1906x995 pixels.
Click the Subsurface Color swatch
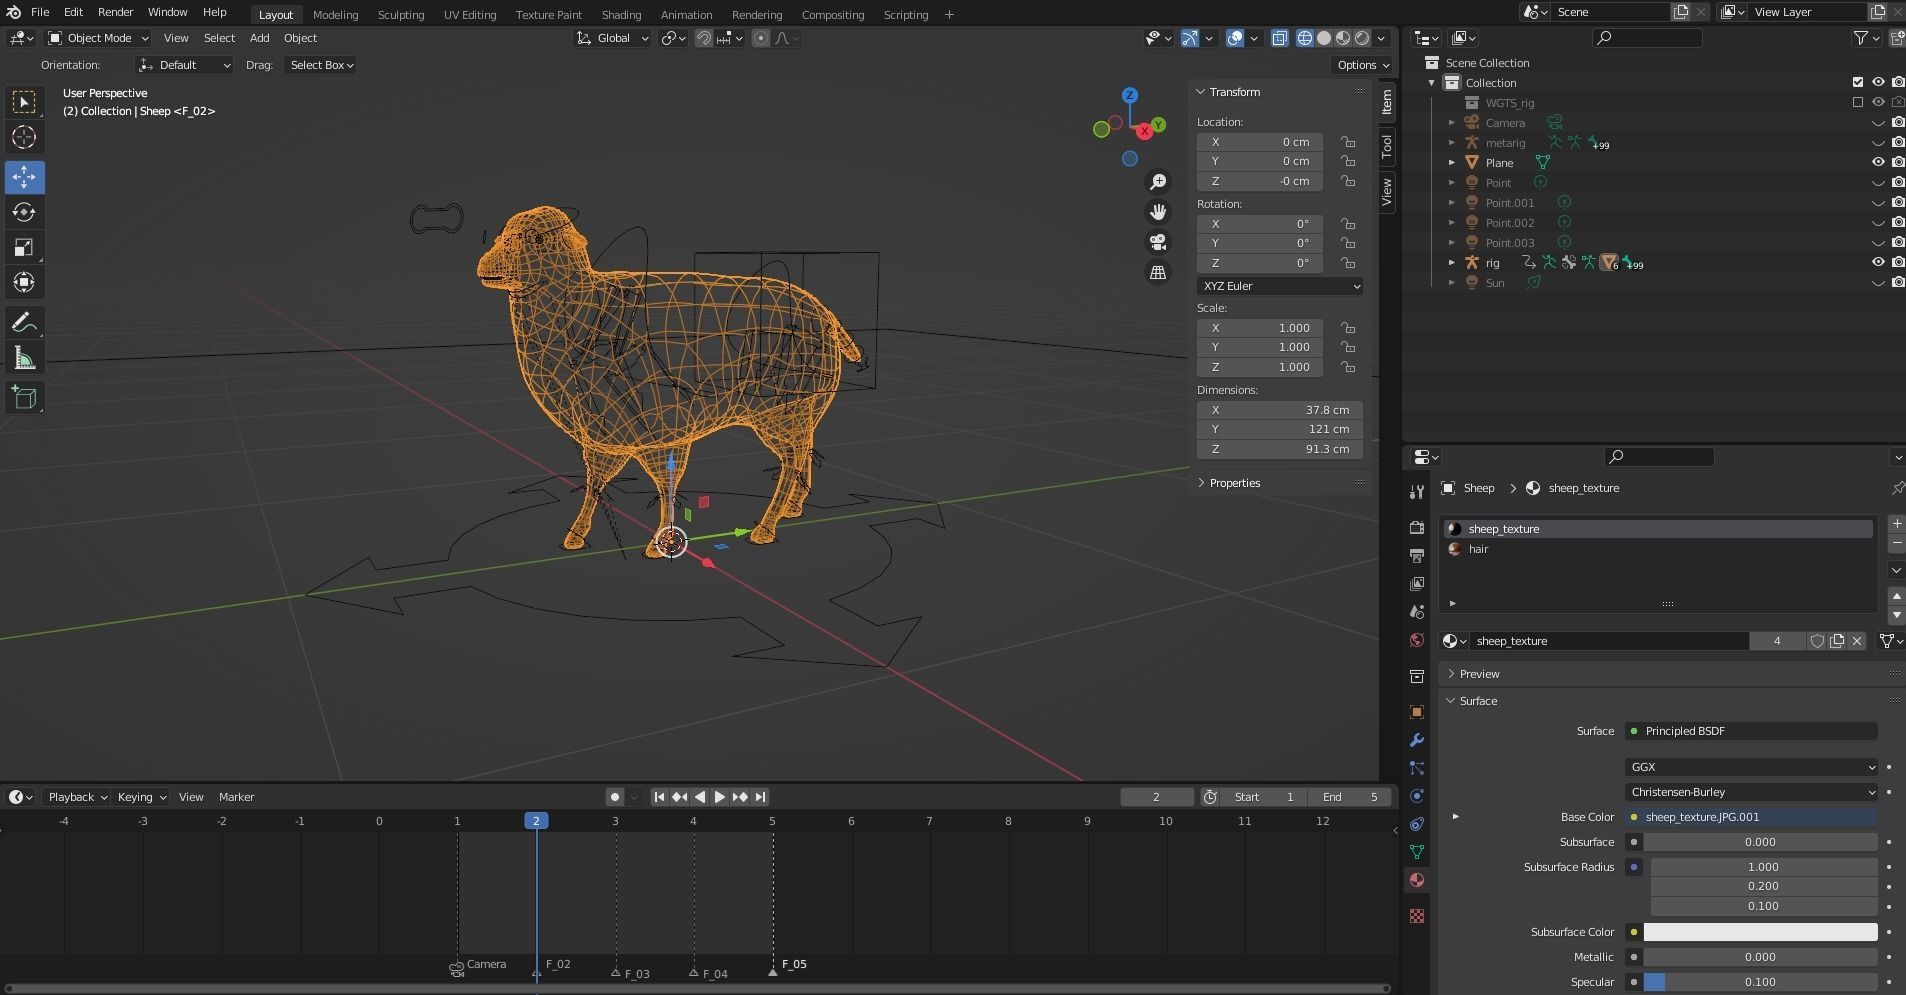[x=1760, y=932]
